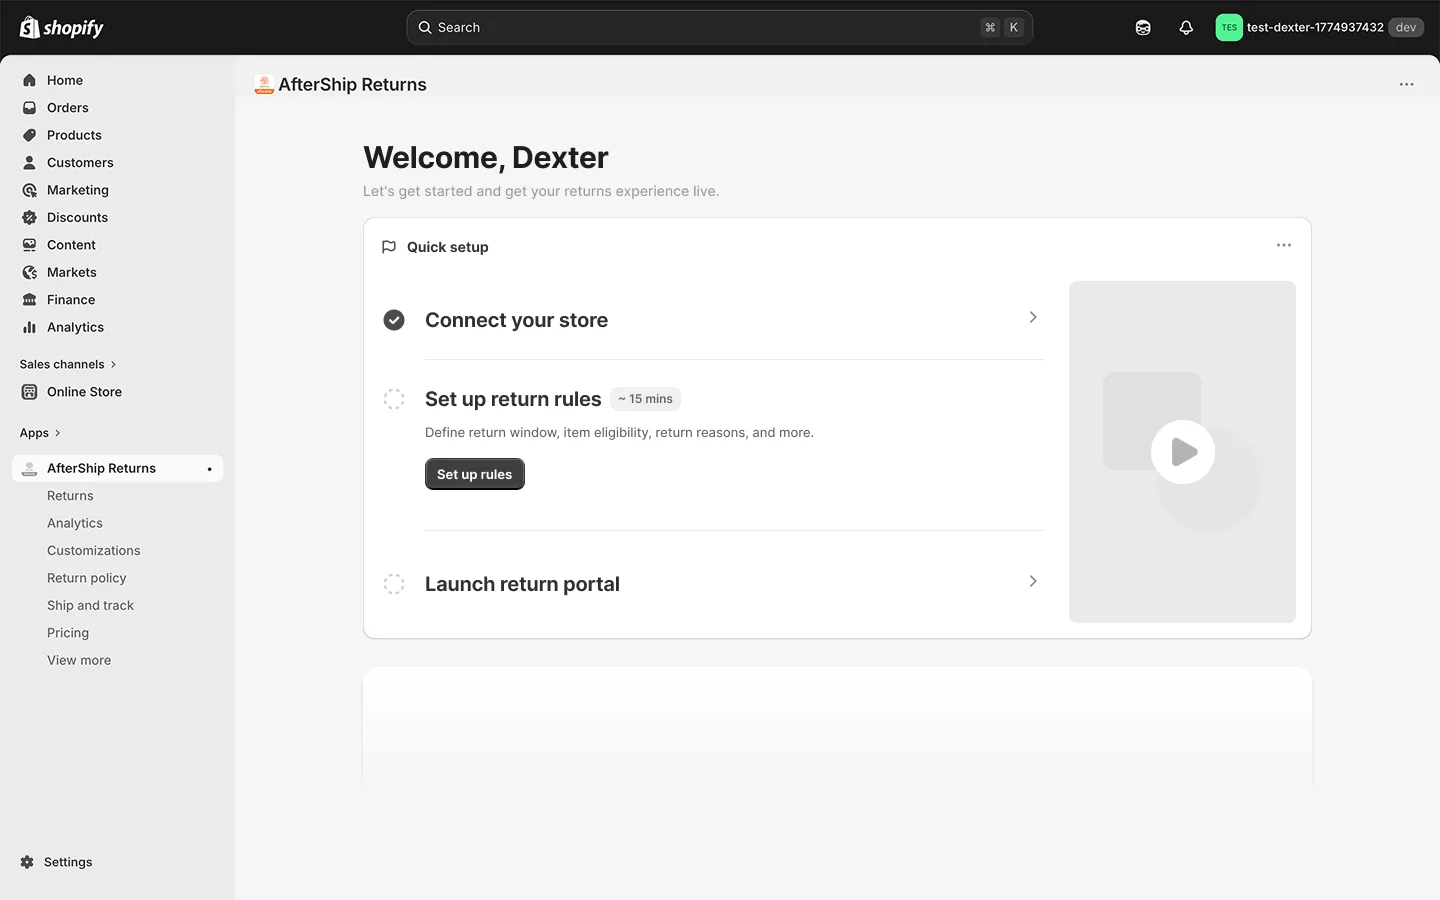Image resolution: width=1440 pixels, height=900 pixels.
Task: Click the Settings gear icon
Action: coord(27,862)
